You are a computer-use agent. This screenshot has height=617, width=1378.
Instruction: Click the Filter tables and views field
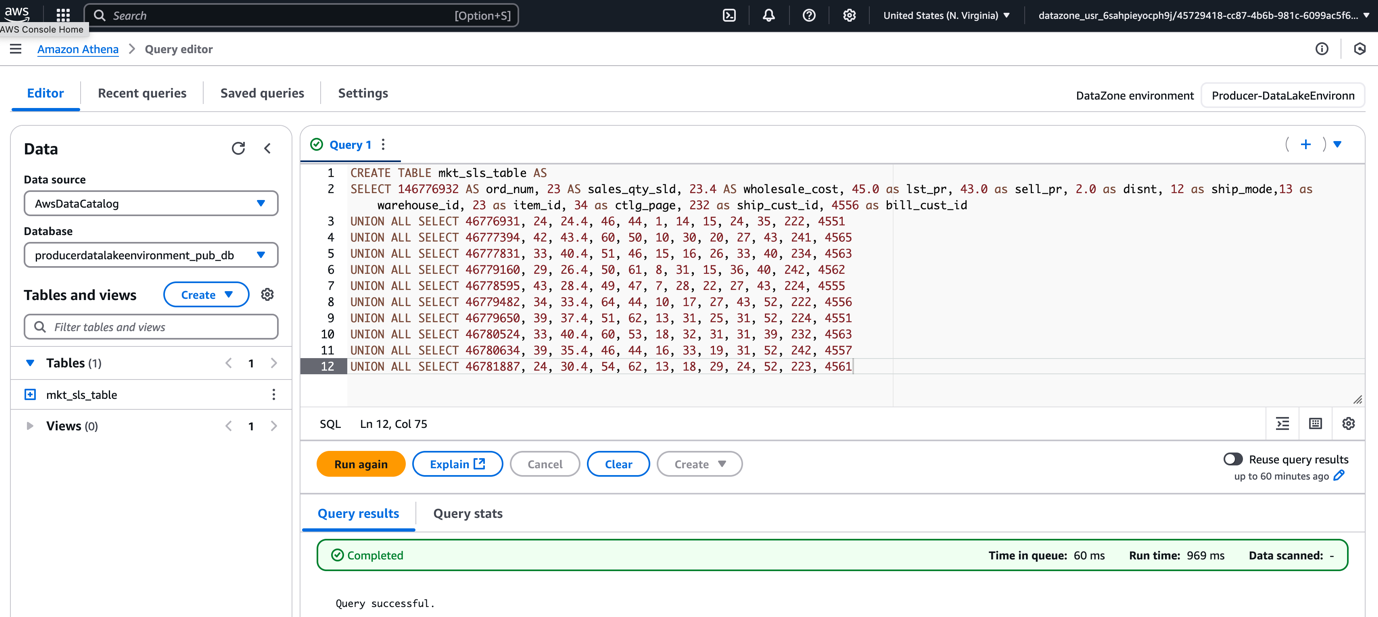click(x=150, y=327)
